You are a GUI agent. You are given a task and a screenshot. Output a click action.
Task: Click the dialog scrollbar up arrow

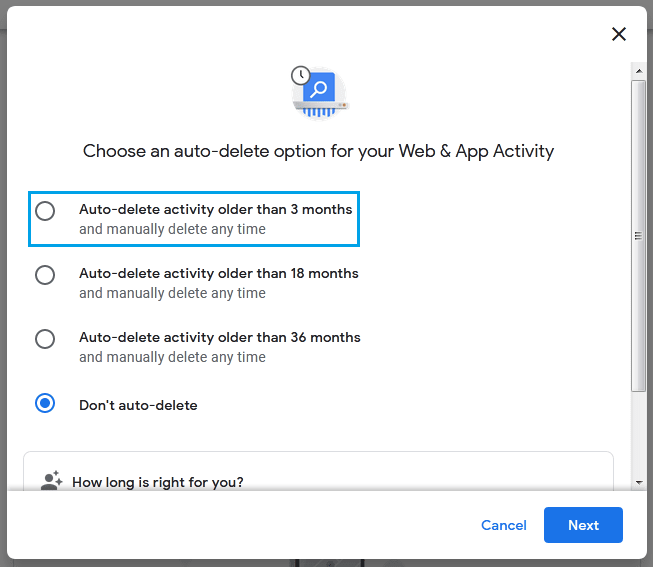(x=639, y=71)
